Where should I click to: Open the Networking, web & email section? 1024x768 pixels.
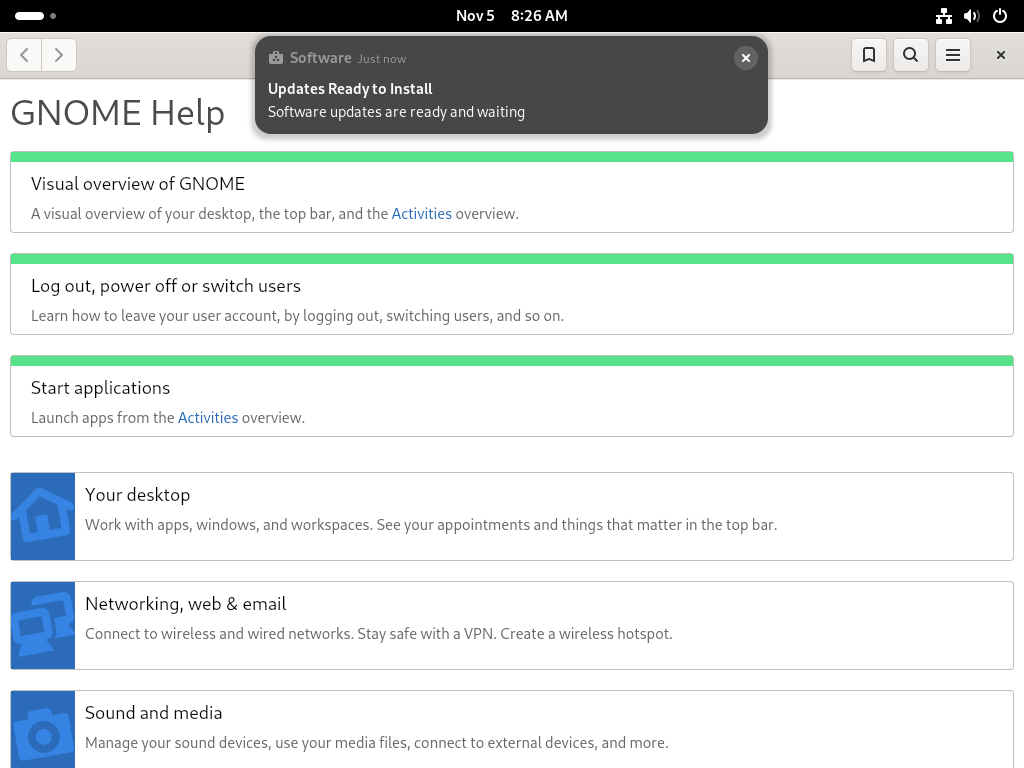512,626
